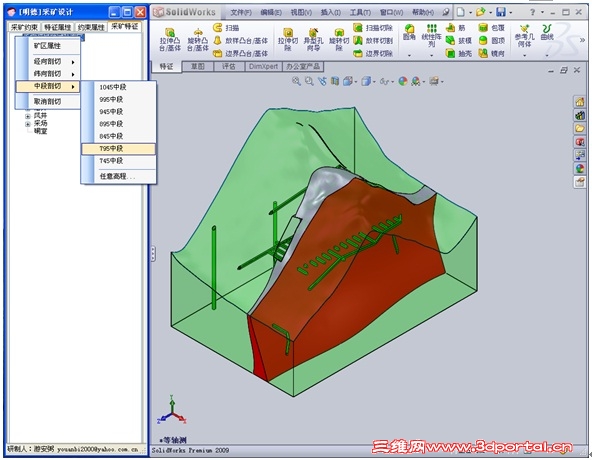Screen dimensions: 592x460
Task: Select the 硐室 tree item
Action: pos(41,131)
